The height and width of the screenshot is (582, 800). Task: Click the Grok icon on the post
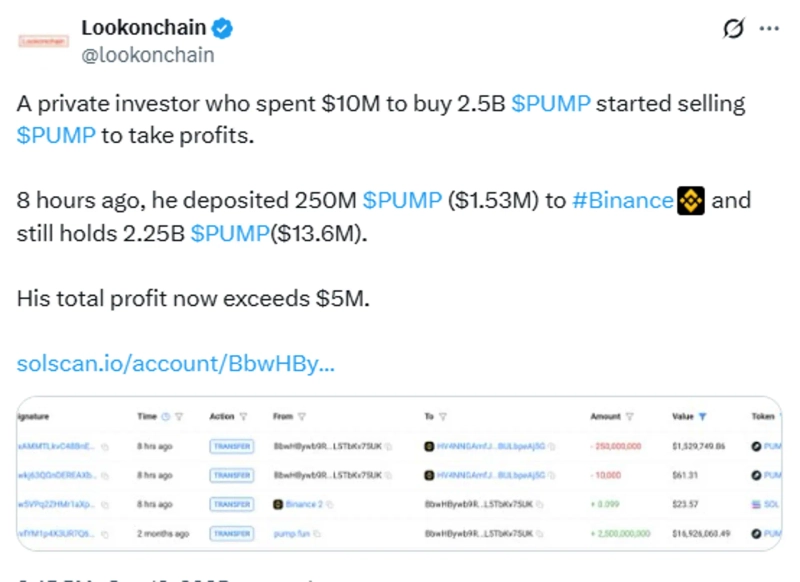coord(734,29)
